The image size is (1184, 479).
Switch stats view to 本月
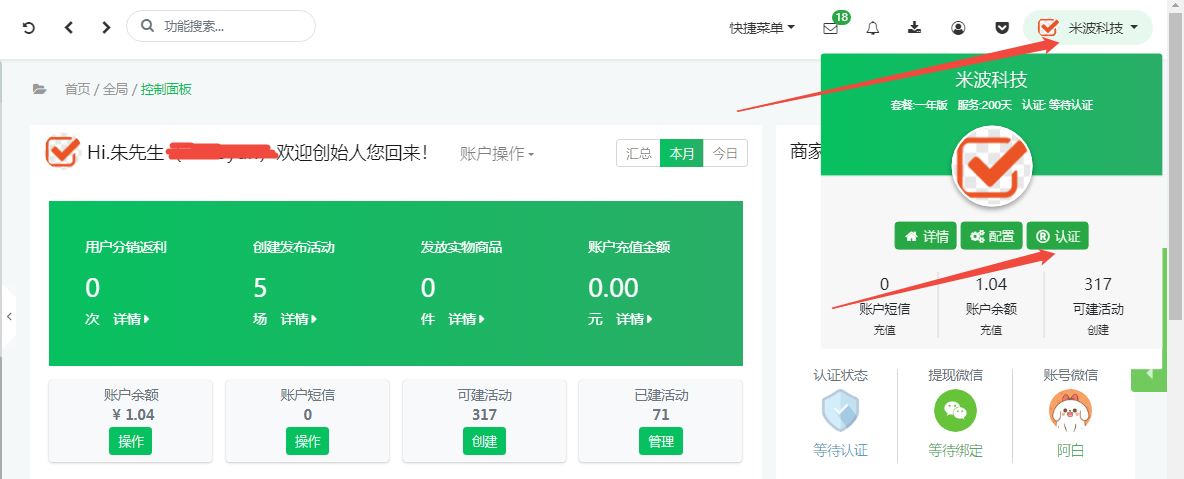coord(682,153)
